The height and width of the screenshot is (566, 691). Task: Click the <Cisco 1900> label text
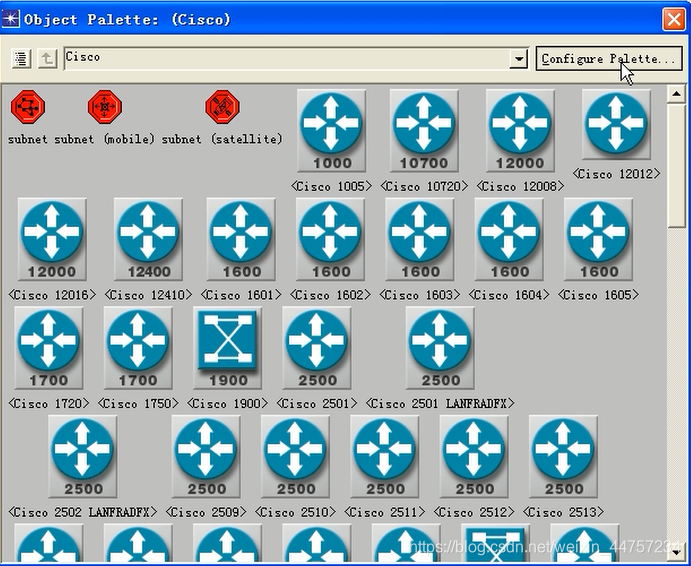coord(227,403)
